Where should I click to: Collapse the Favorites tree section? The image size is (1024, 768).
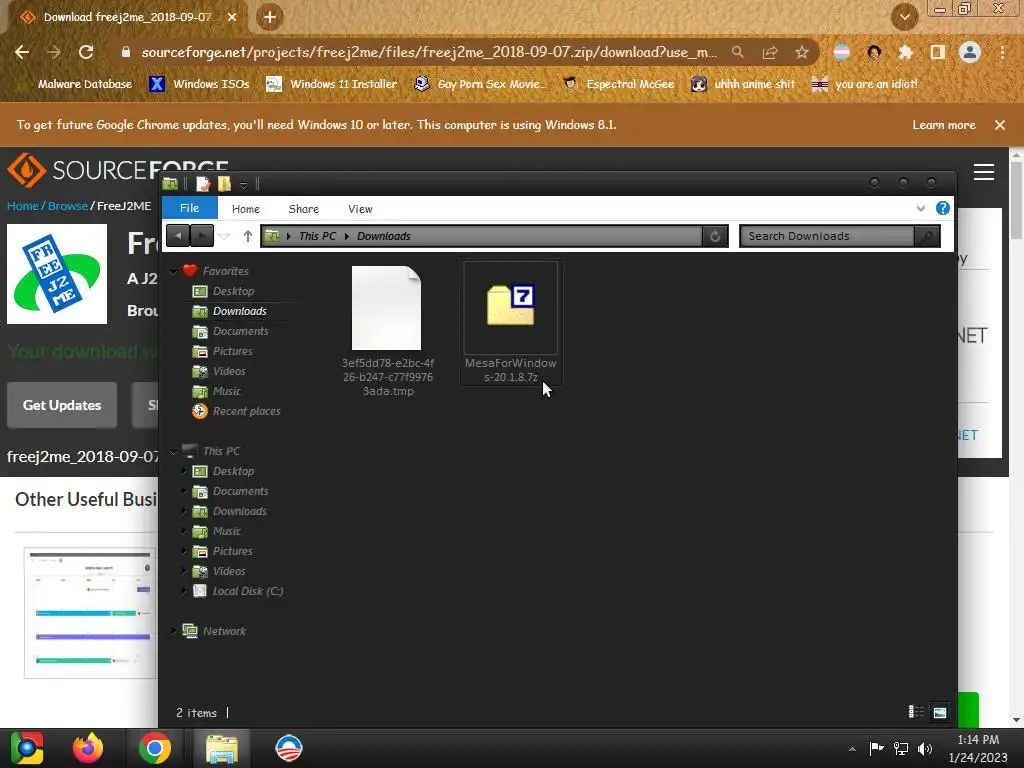click(174, 271)
